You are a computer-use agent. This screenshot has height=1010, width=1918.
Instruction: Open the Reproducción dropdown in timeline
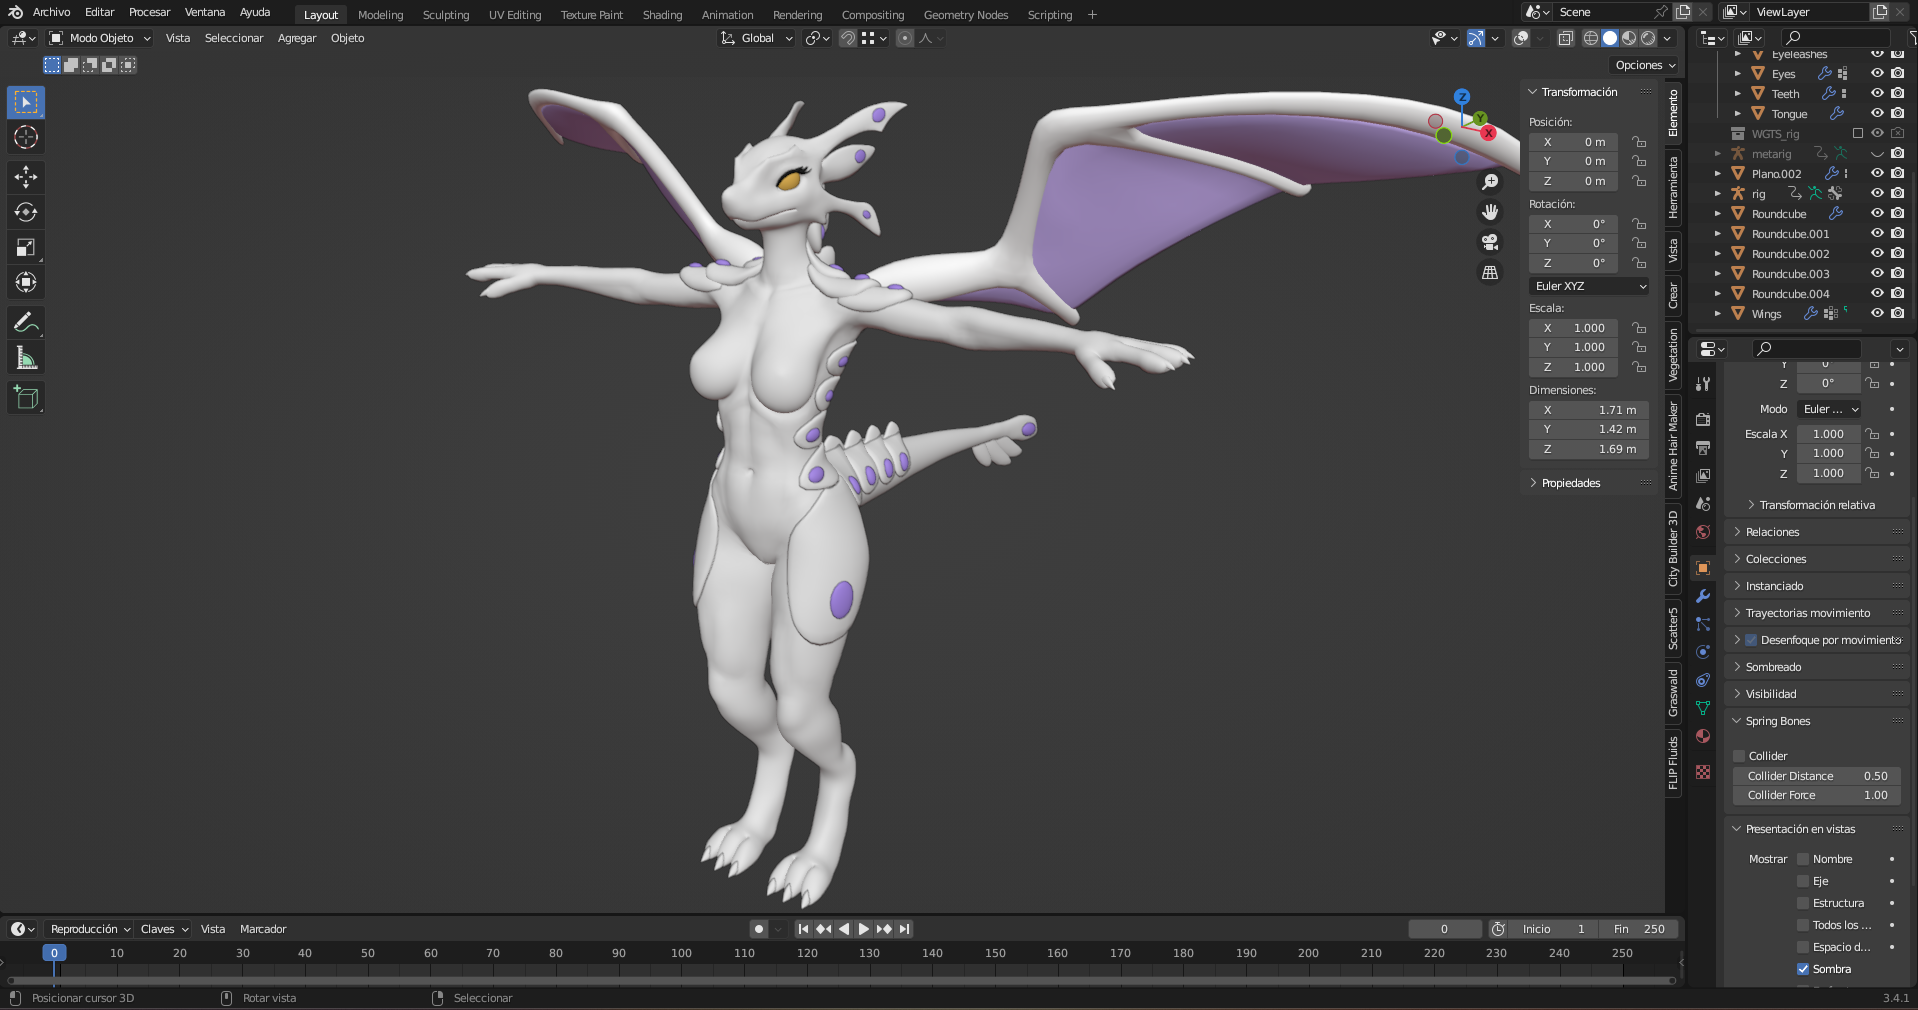tap(90, 929)
